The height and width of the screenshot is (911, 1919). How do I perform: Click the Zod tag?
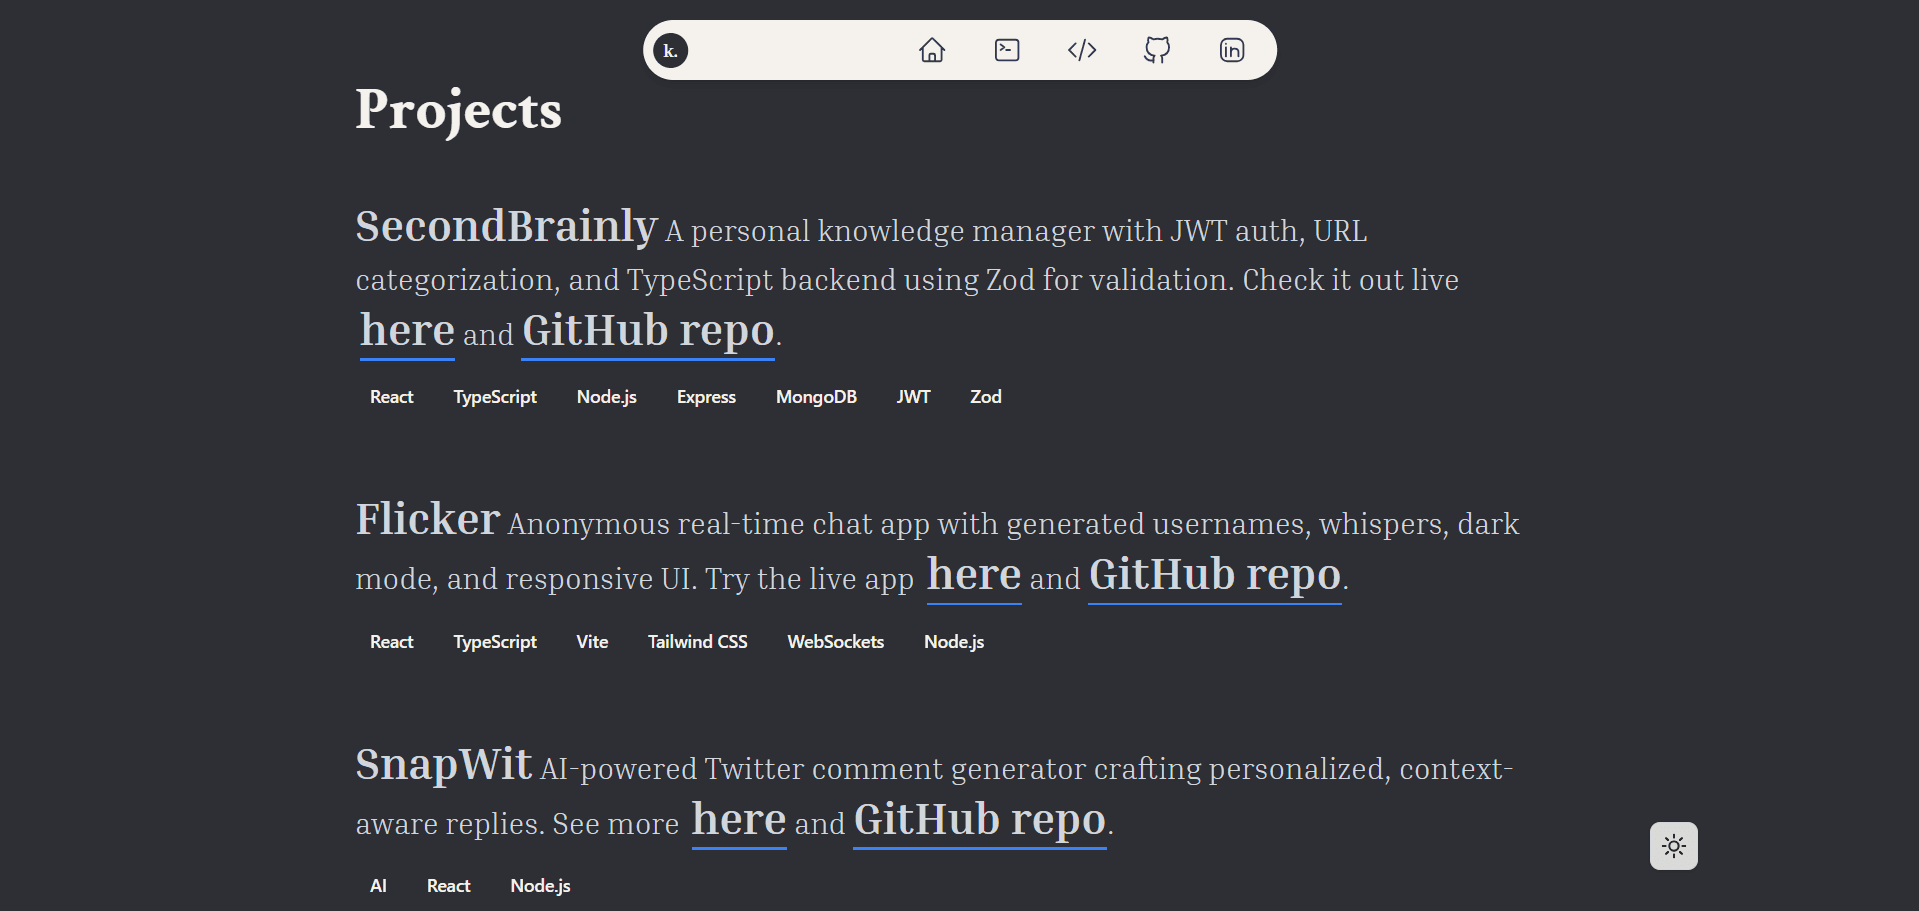[985, 397]
